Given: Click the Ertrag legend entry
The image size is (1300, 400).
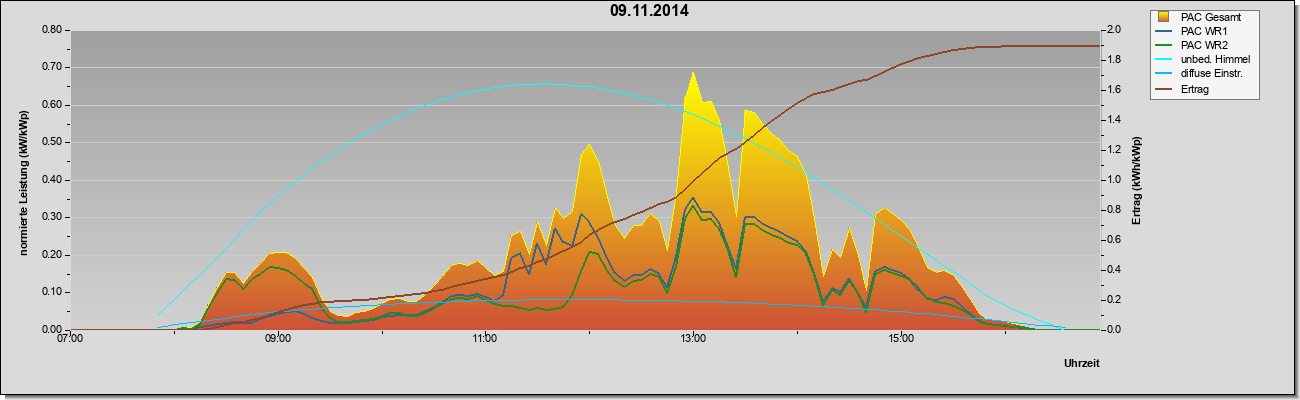Looking at the screenshot, I should point(1187,89).
